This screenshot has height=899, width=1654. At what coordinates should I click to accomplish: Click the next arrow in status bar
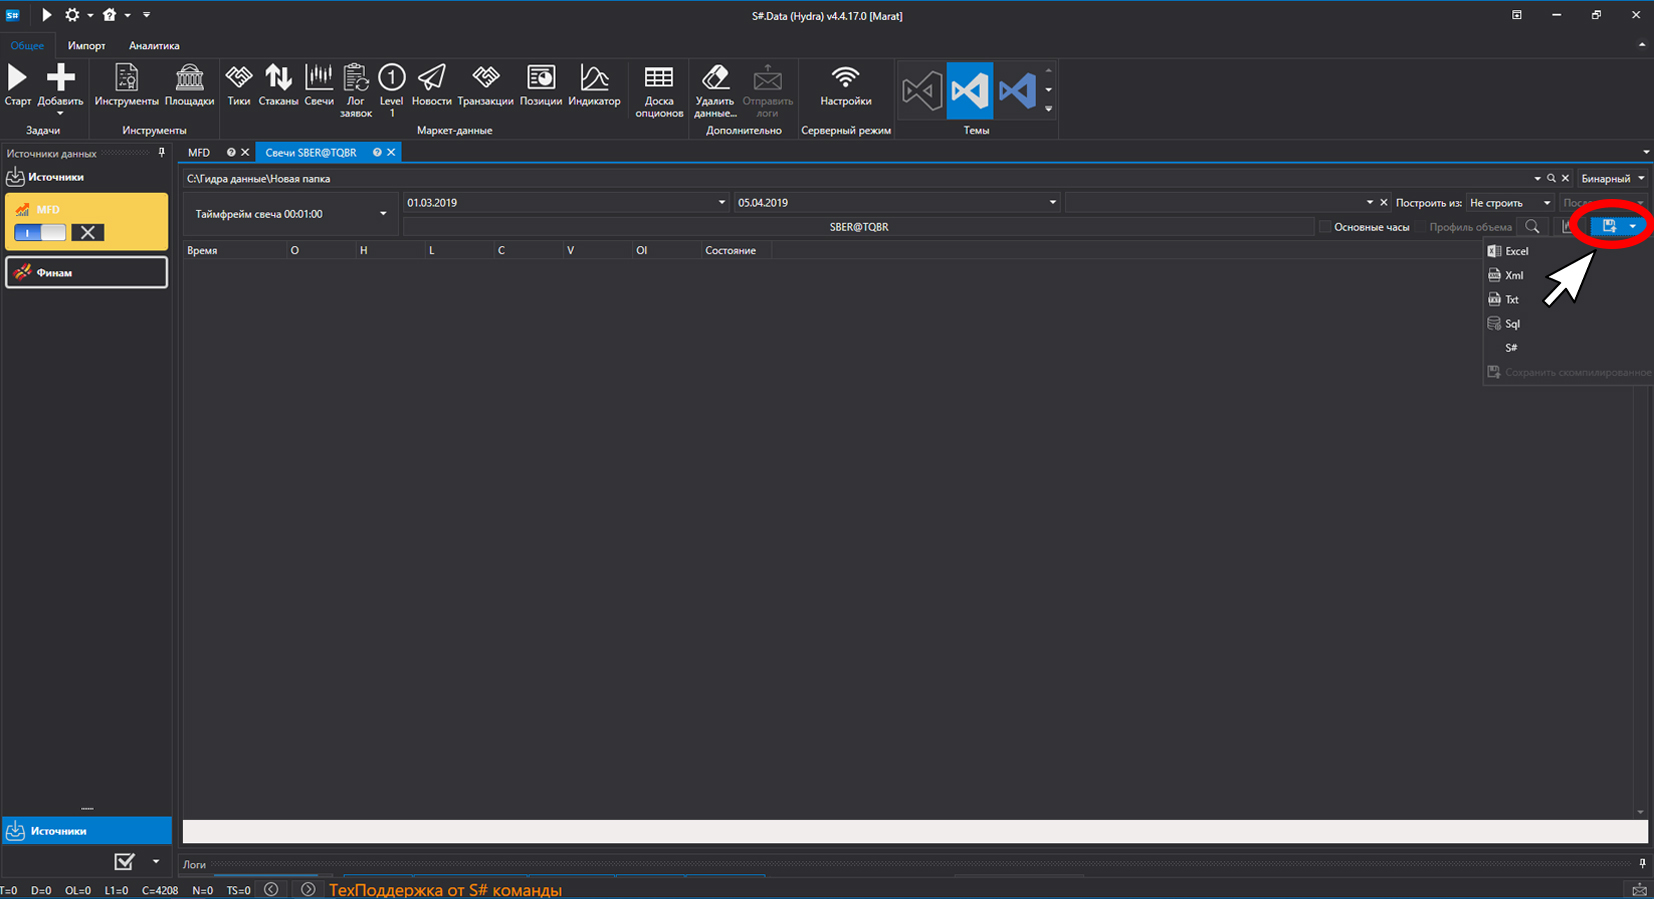pos(308,889)
